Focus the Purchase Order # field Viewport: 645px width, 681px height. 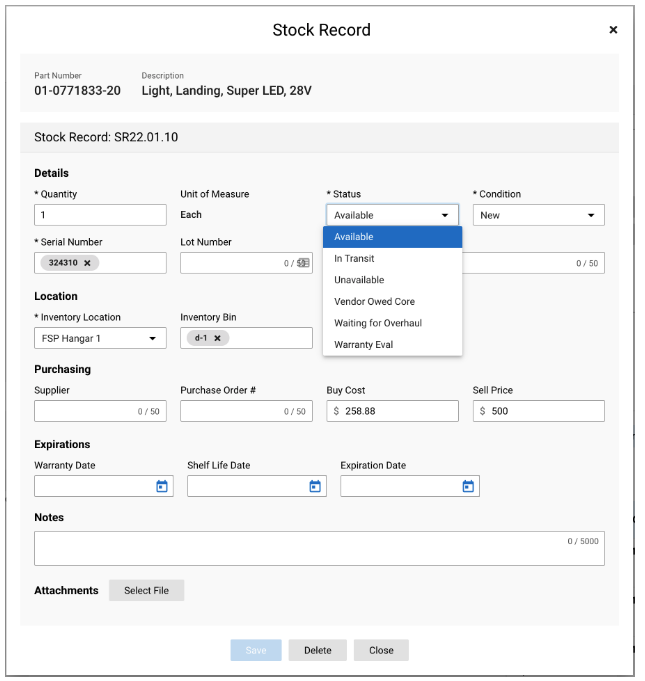coord(246,411)
